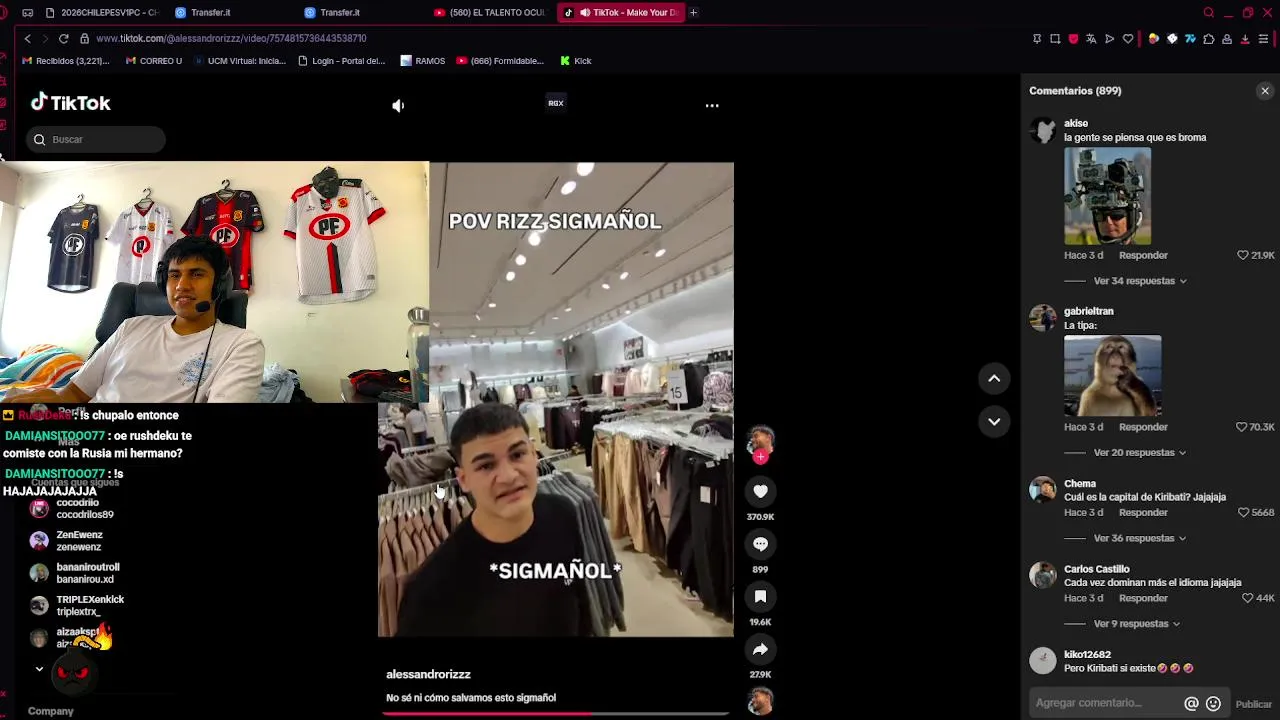Mute the video with speaker icon
The height and width of the screenshot is (720, 1280).
tap(398, 105)
